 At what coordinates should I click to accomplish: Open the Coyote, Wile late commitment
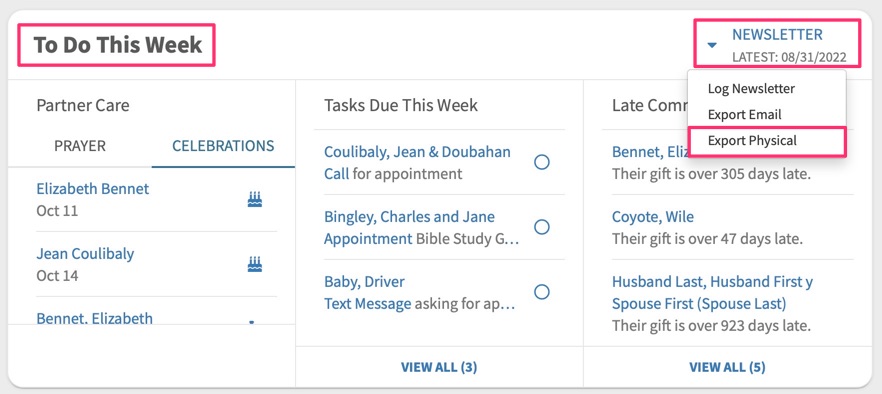(653, 217)
